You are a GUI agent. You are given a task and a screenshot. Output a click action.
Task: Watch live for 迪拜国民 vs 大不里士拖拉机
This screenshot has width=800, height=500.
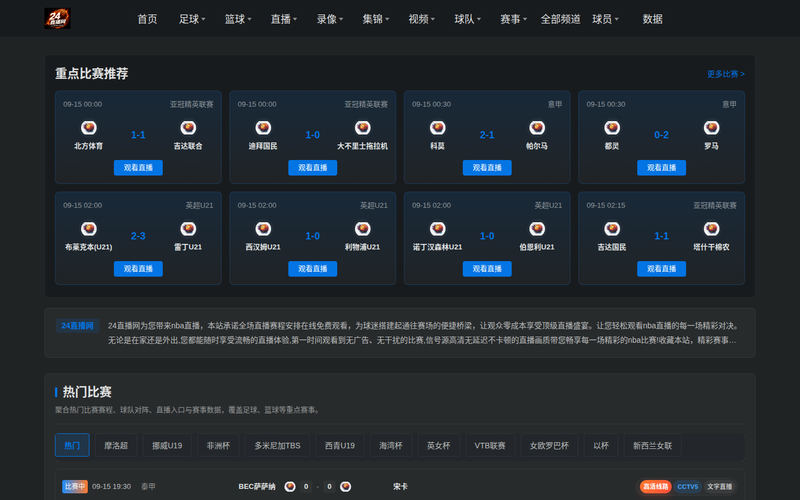pos(313,167)
